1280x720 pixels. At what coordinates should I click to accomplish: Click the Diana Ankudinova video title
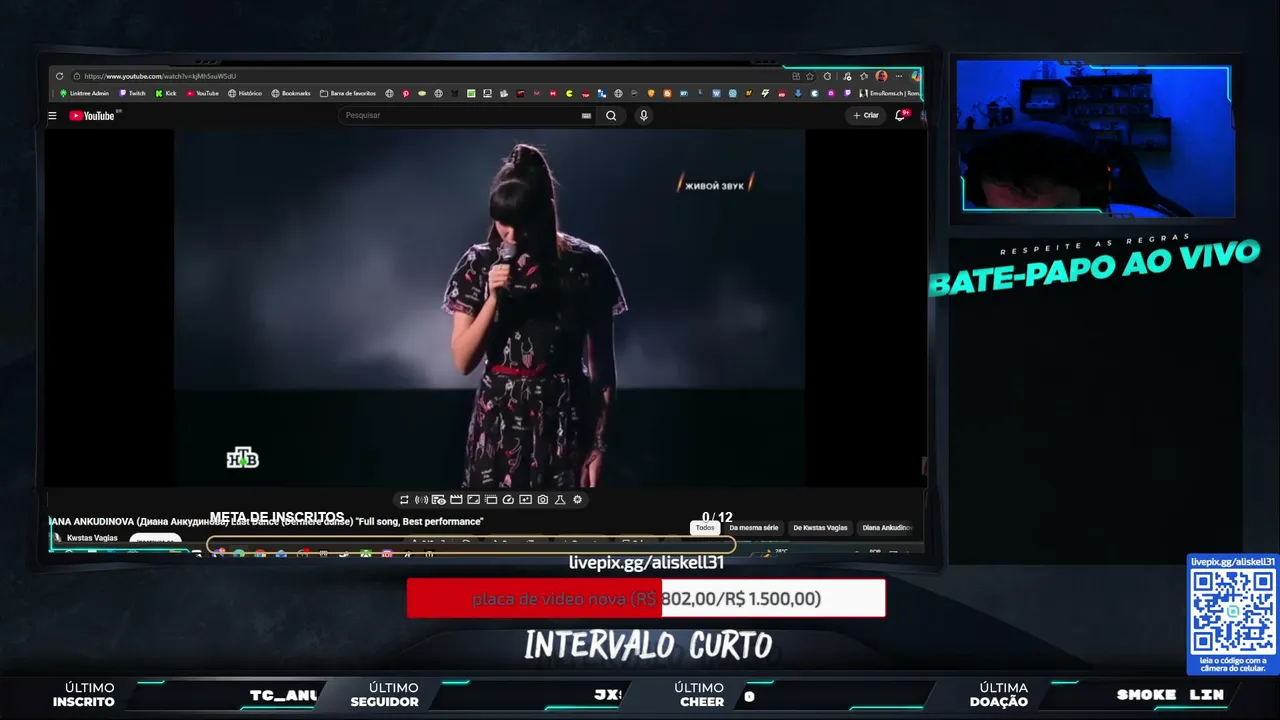point(266,522)
